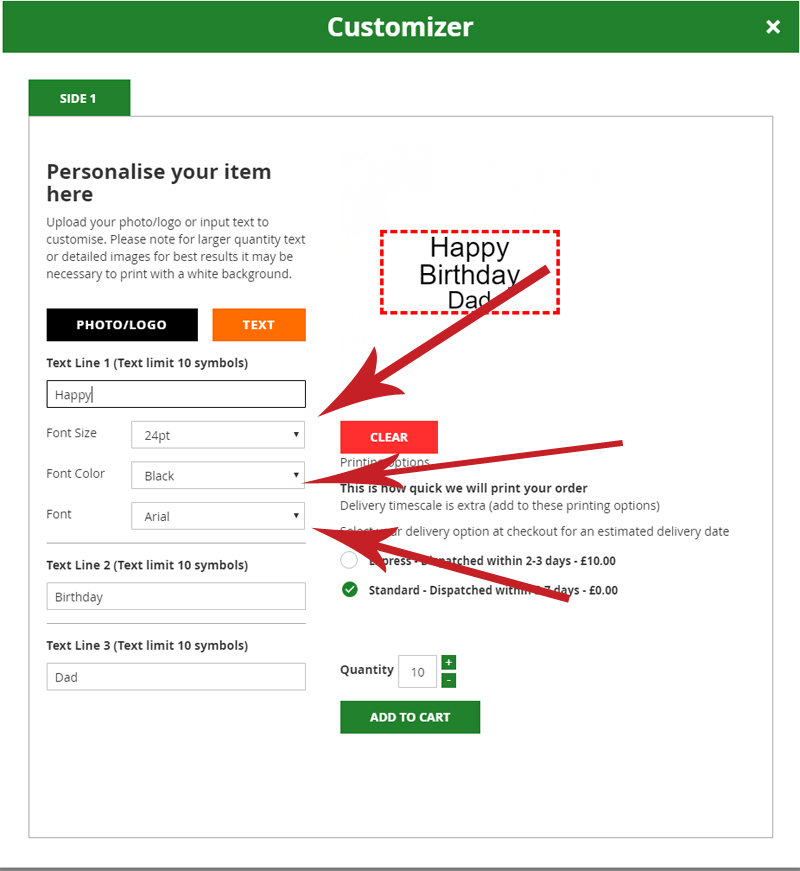This screenshot has width=800, height=871.
Task: Click the Text Line 3 Dad field
Action: coord(176,677)
